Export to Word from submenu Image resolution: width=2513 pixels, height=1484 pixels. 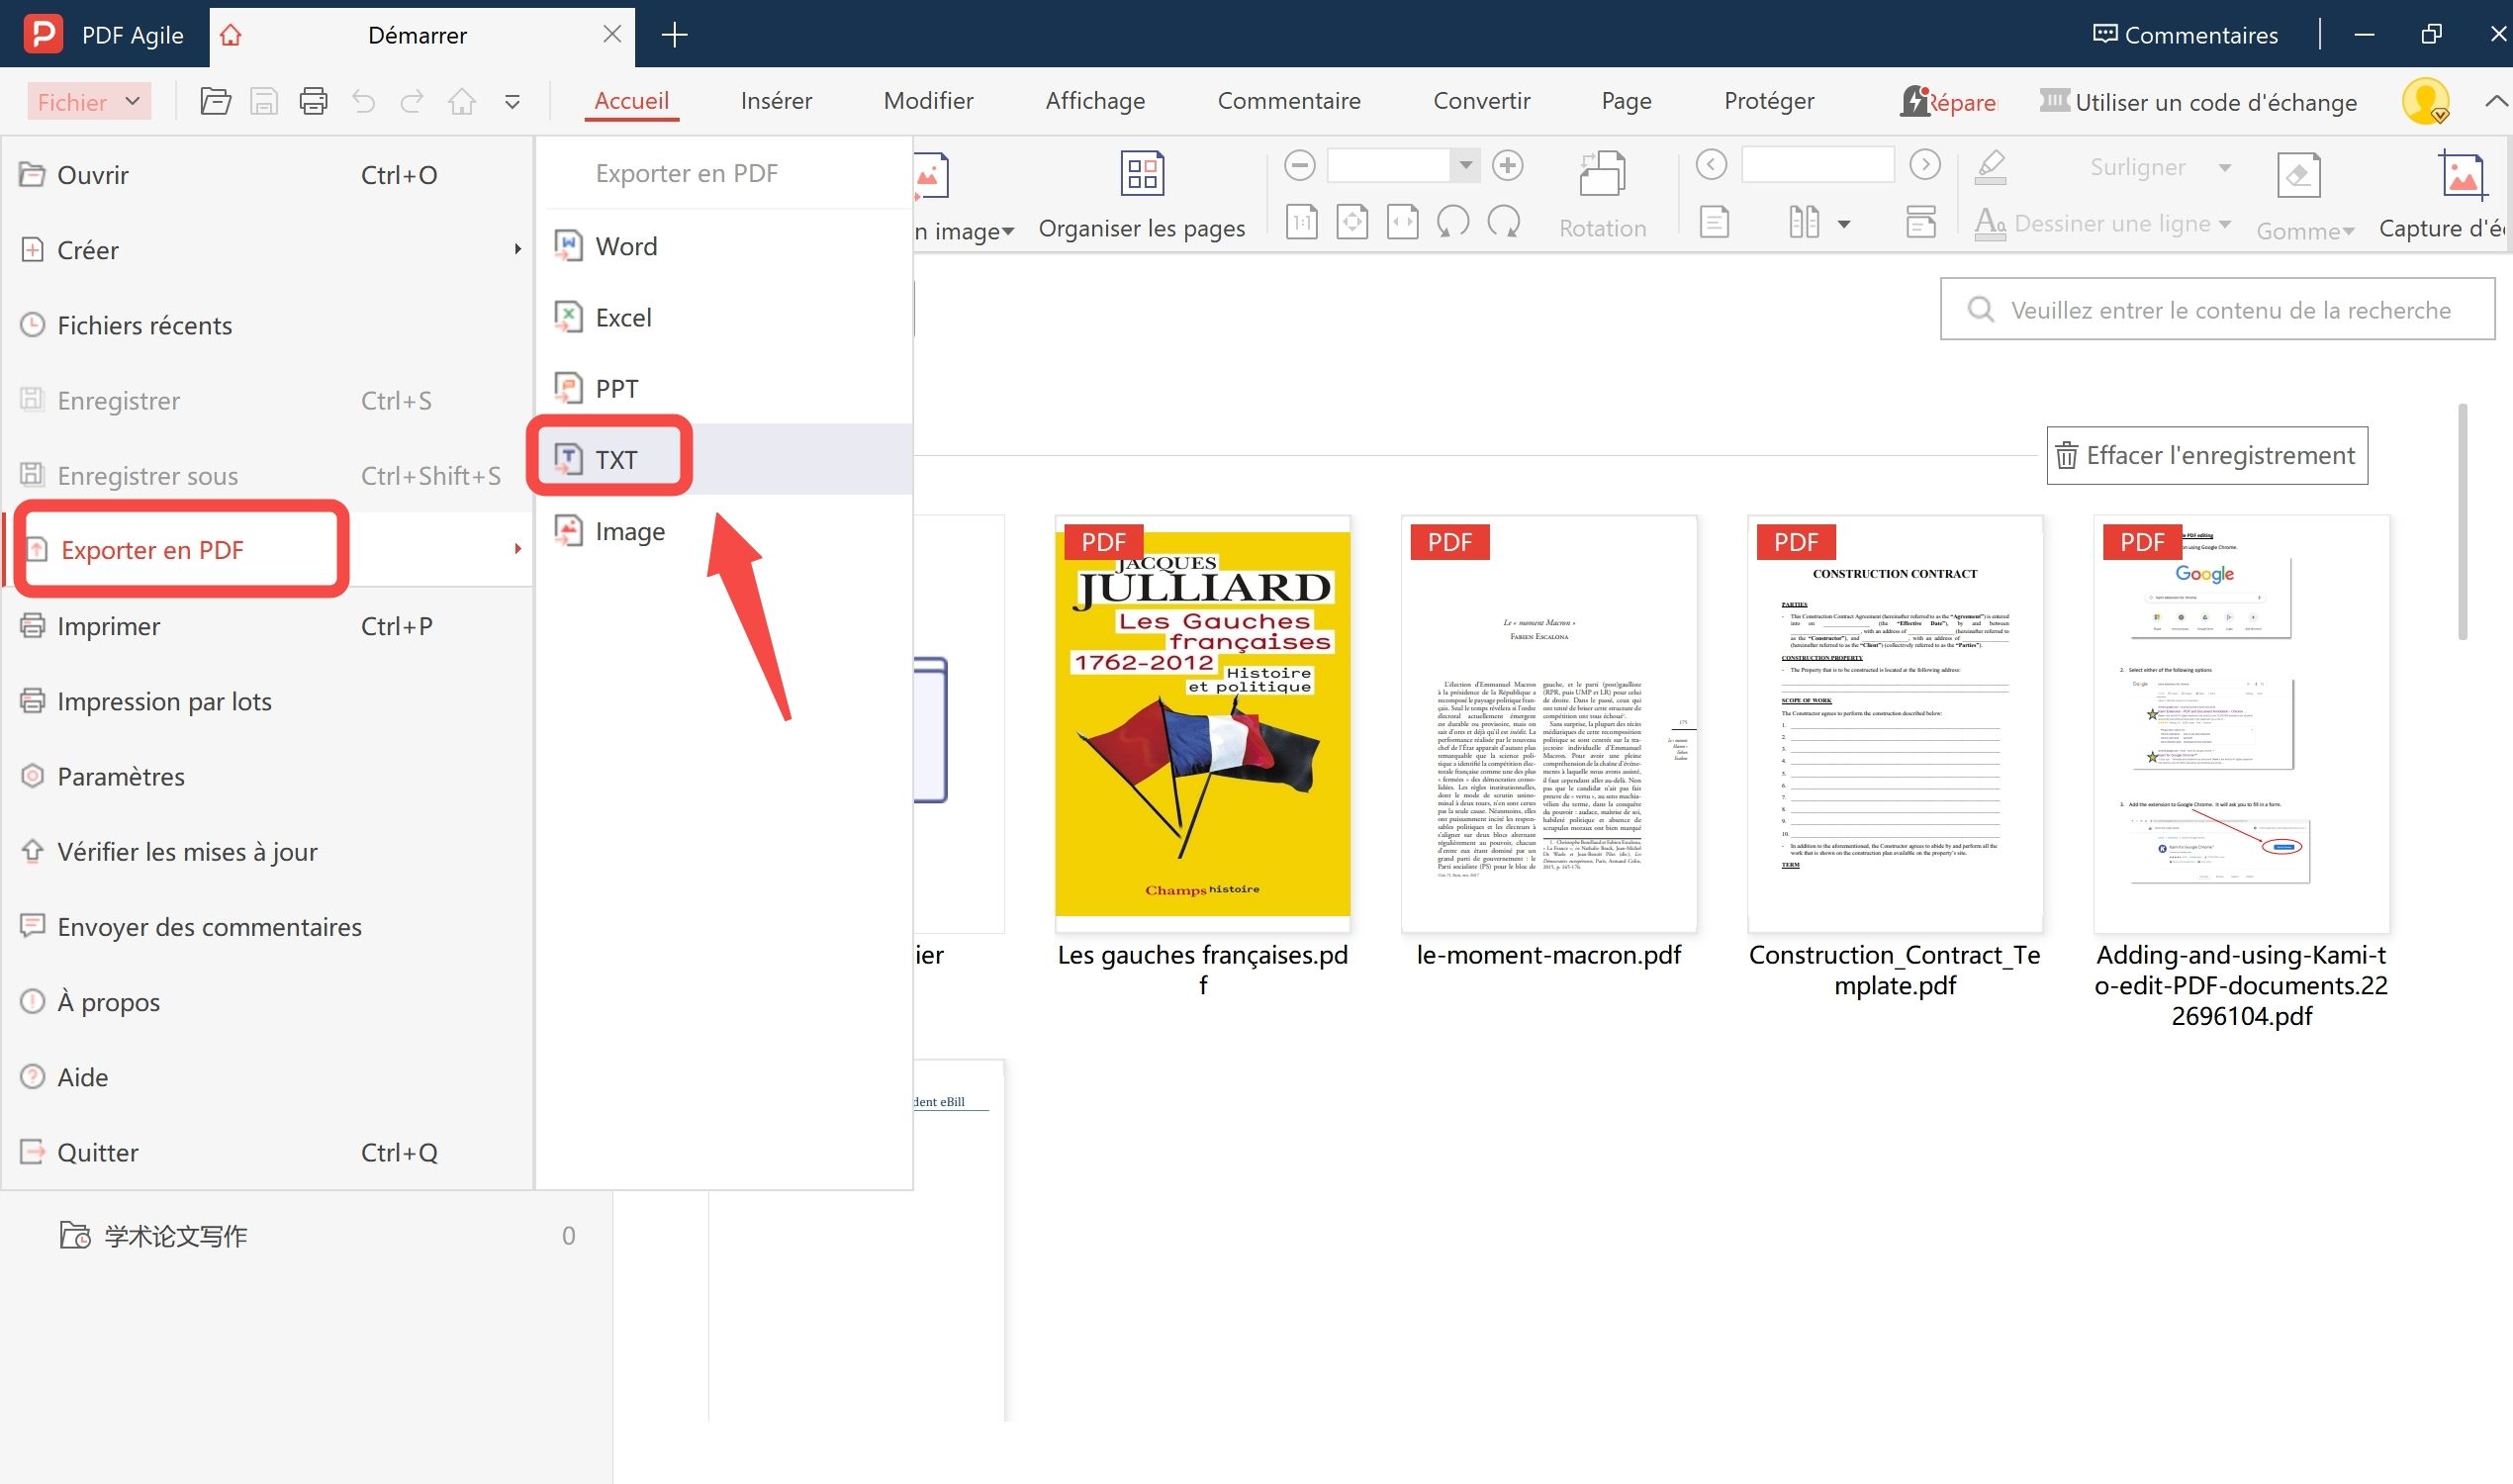coord(725,246)
